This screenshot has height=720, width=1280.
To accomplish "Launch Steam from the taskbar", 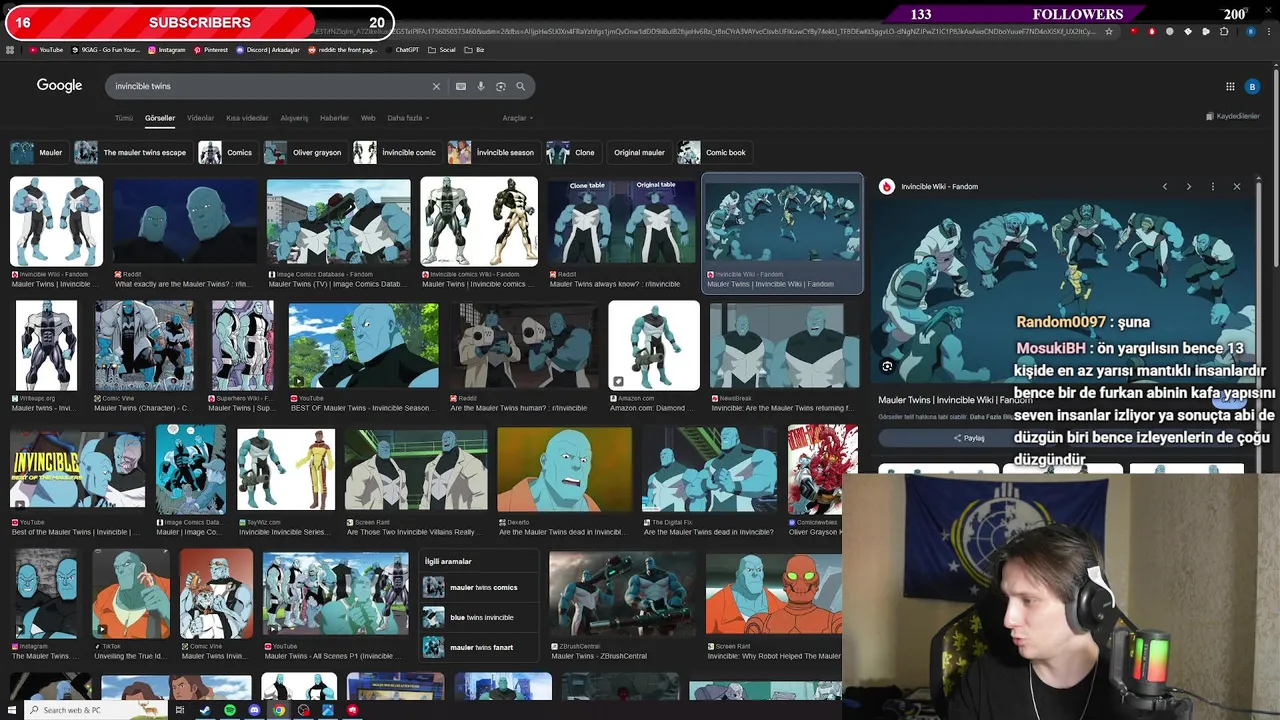I will coord(205,710).
